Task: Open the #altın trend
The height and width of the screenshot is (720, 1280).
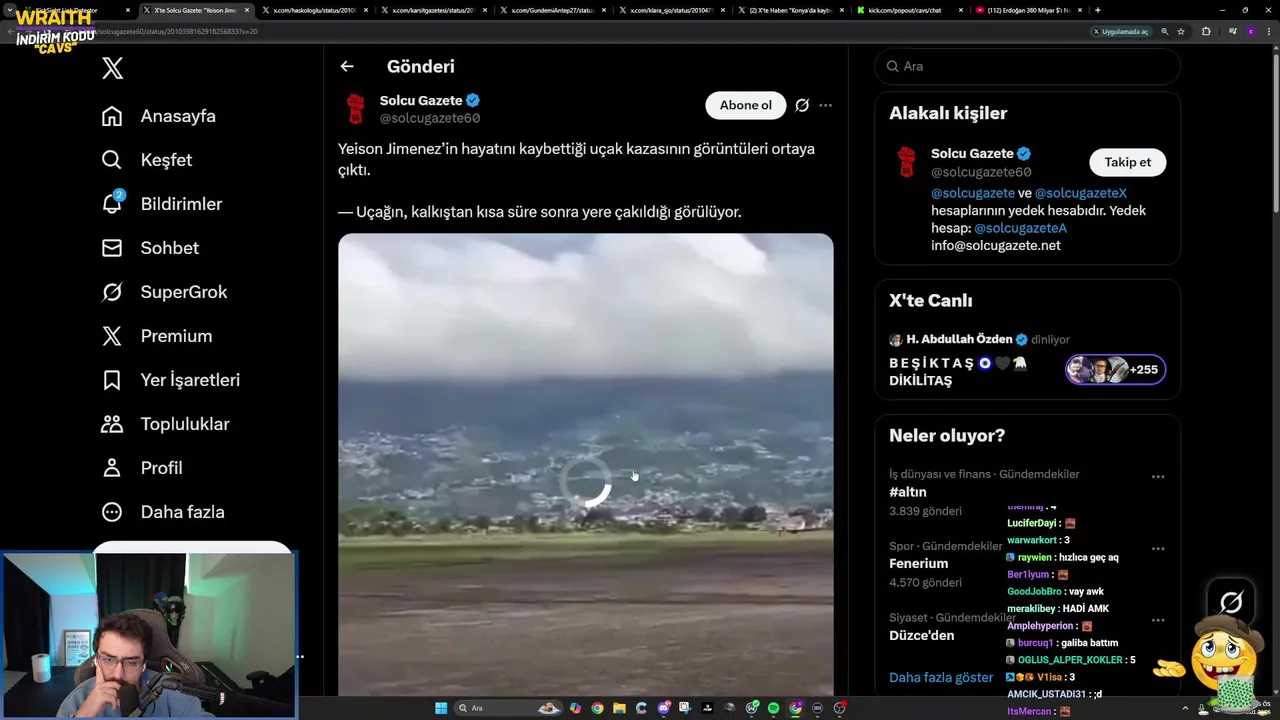Action: 908,492
